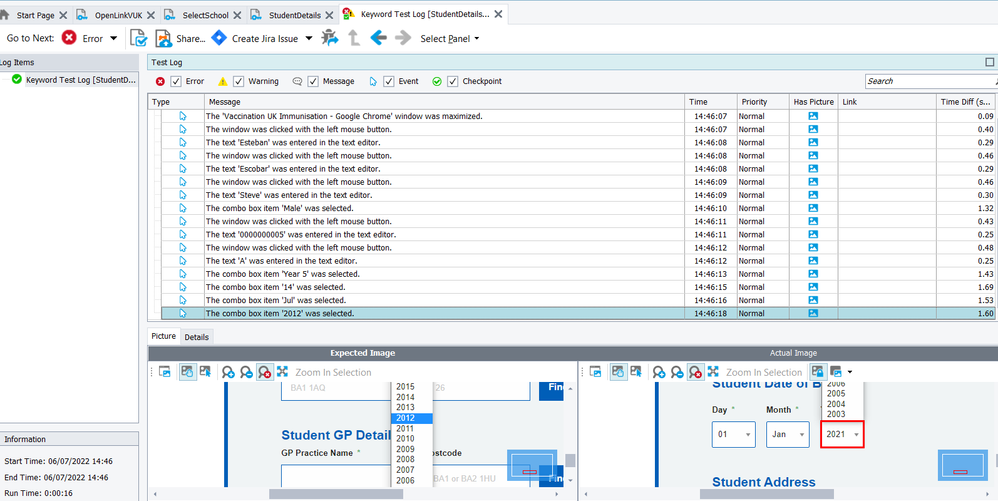This screenshot has height=501, width=998.
Task: Click the blue back arrow in toolbar
Action: 378,38
